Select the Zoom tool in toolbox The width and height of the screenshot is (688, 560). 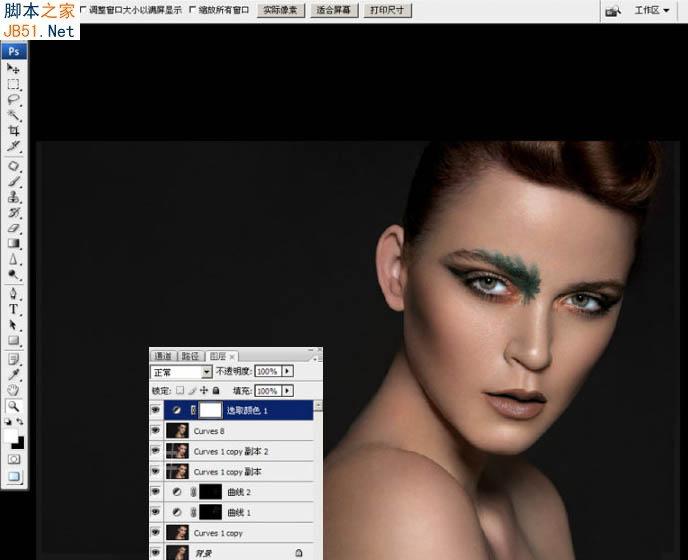[14, 406]
